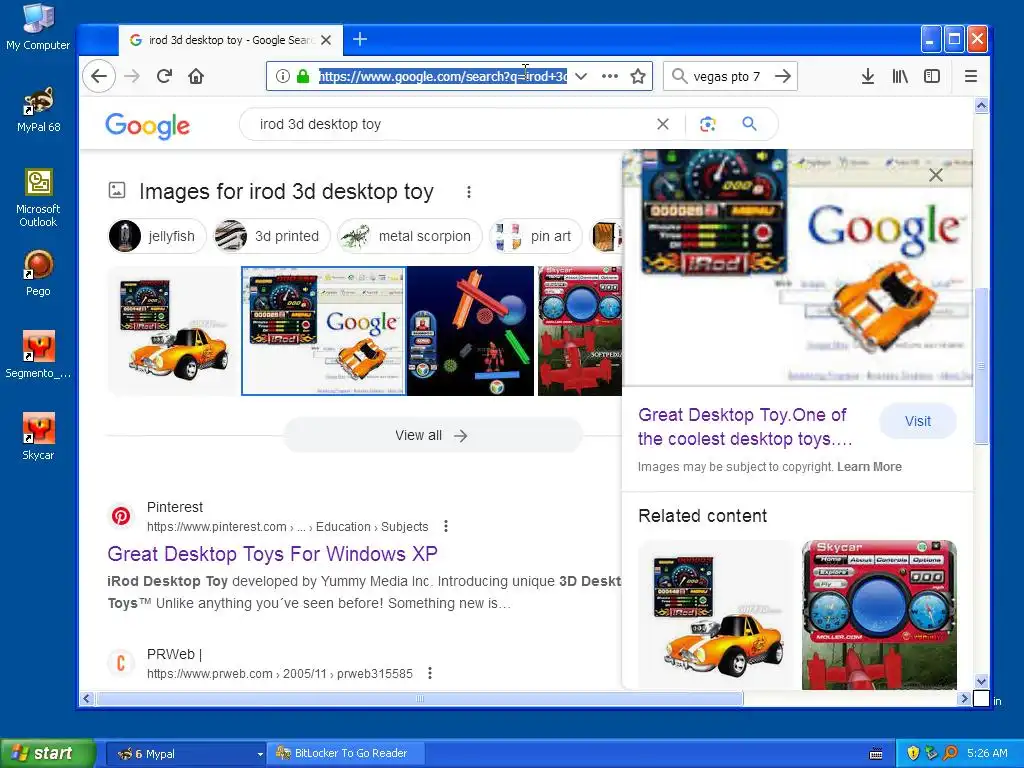This screenshot has width=1024, height=768.
Task: Click View all images button
Action: click(x=432, y=436)
